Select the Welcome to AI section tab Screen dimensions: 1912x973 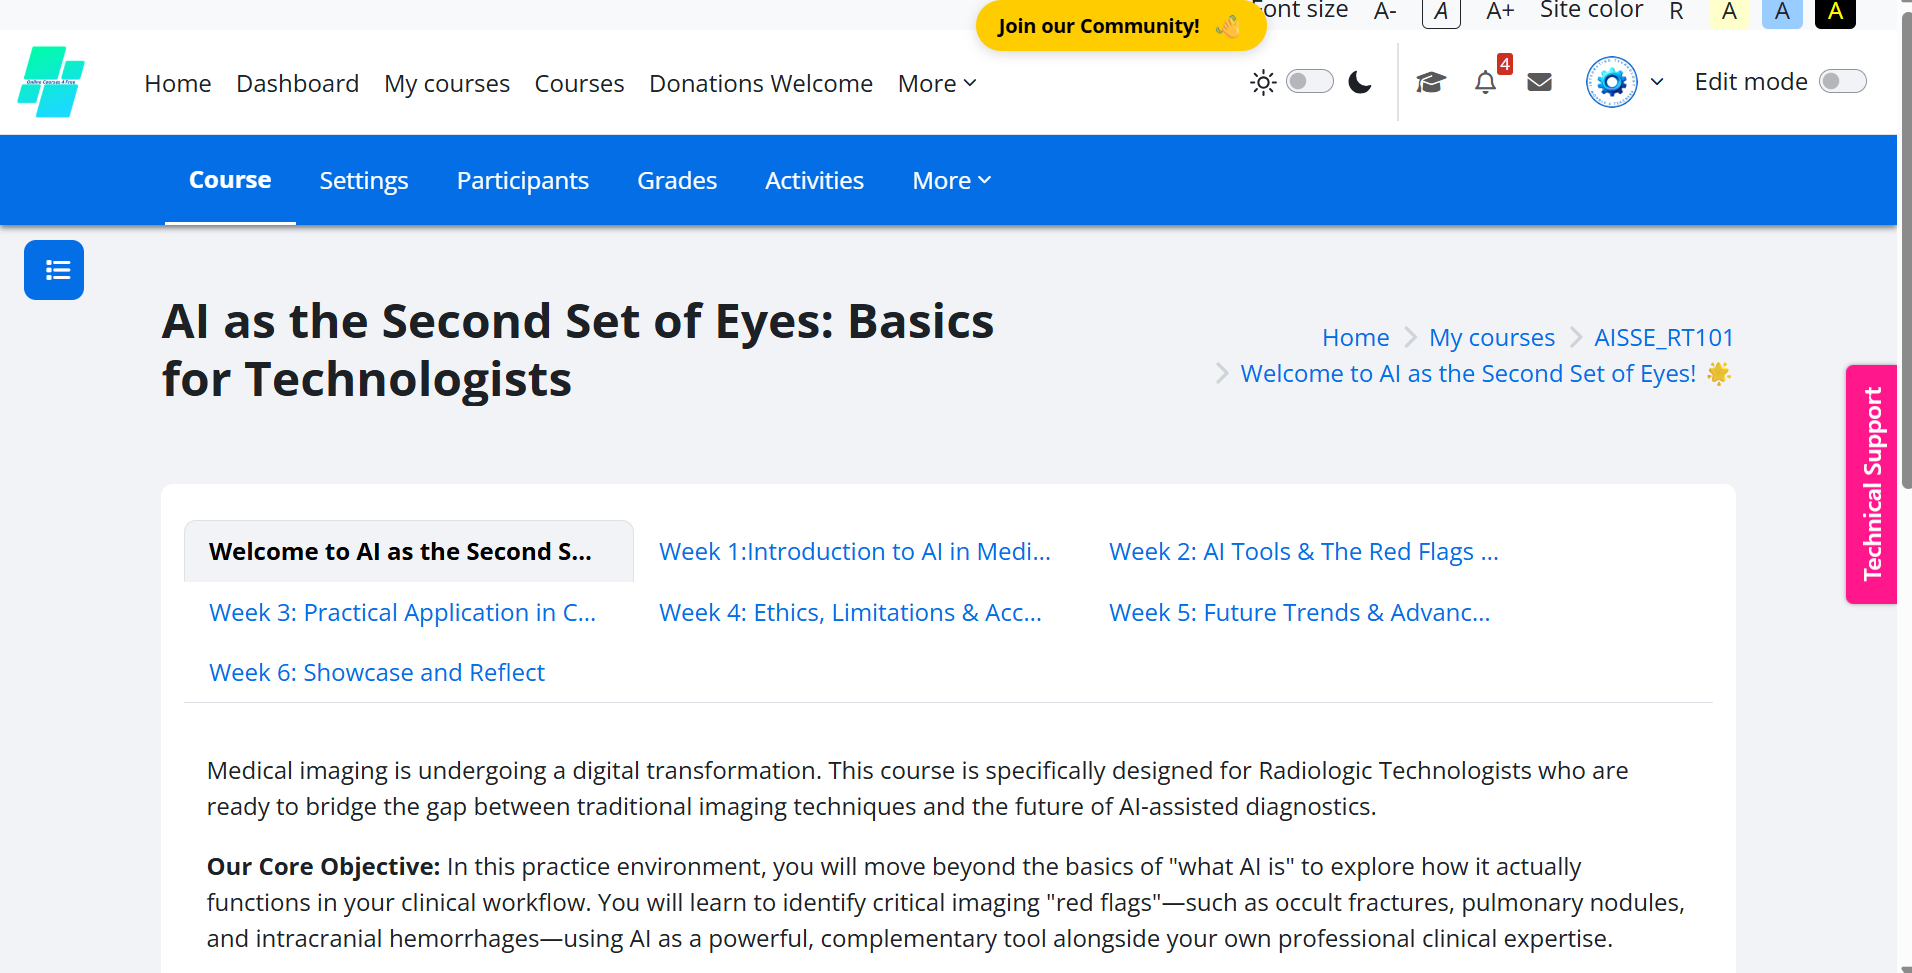tap(409, 551)
